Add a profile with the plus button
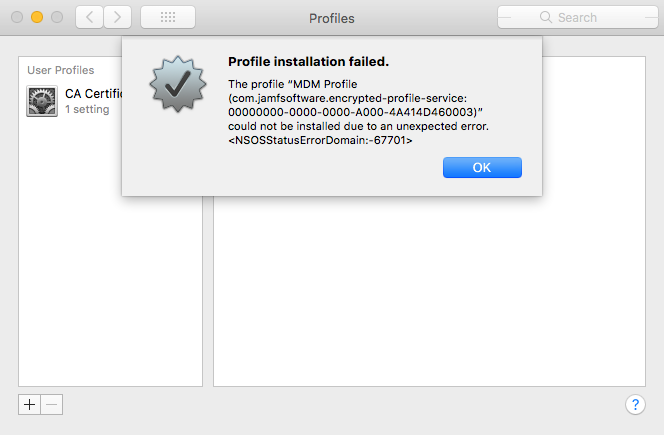The width and height of the screenshot is (664, 435). point(30,405)
